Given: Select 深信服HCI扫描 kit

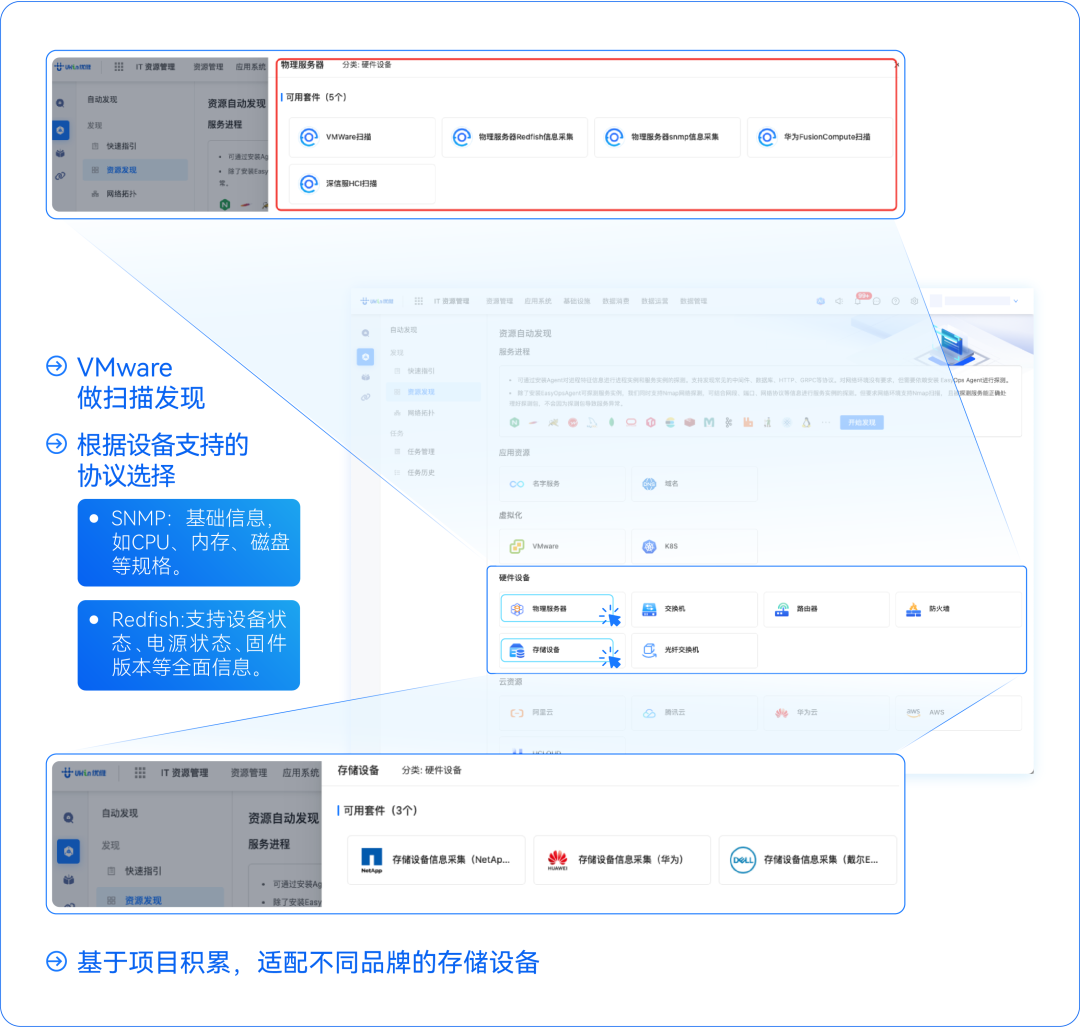Looking at the screenshot, I should click(362, 183).
